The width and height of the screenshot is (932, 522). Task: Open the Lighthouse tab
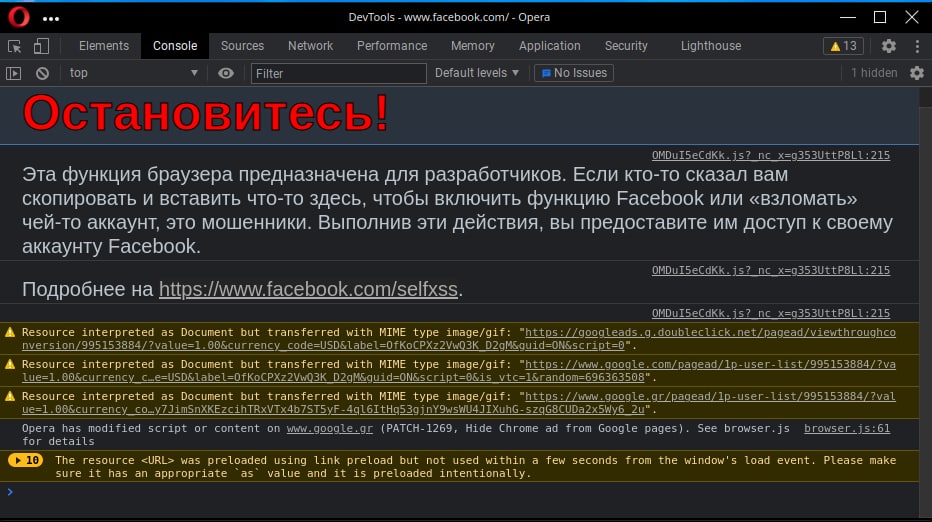(x=711, y=46)
